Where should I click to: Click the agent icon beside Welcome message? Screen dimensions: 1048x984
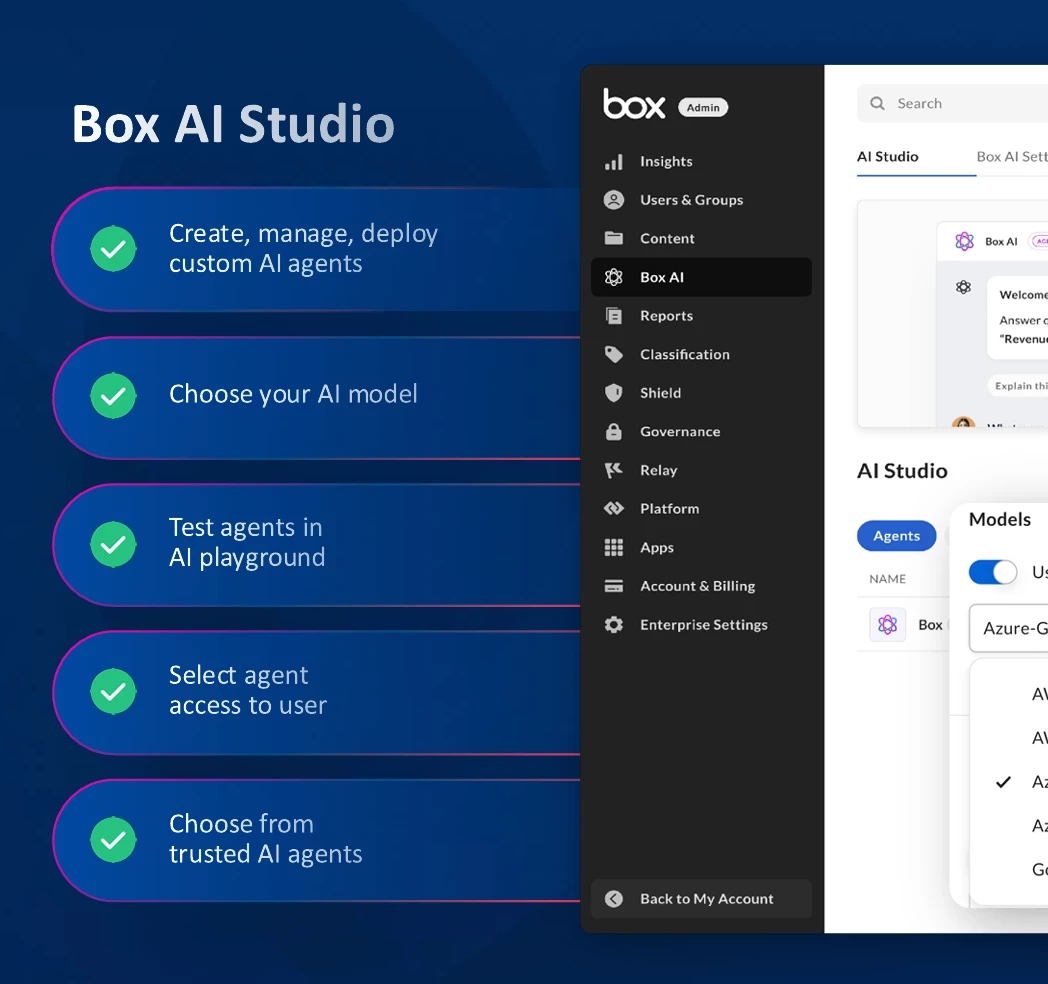pos(963,287)
